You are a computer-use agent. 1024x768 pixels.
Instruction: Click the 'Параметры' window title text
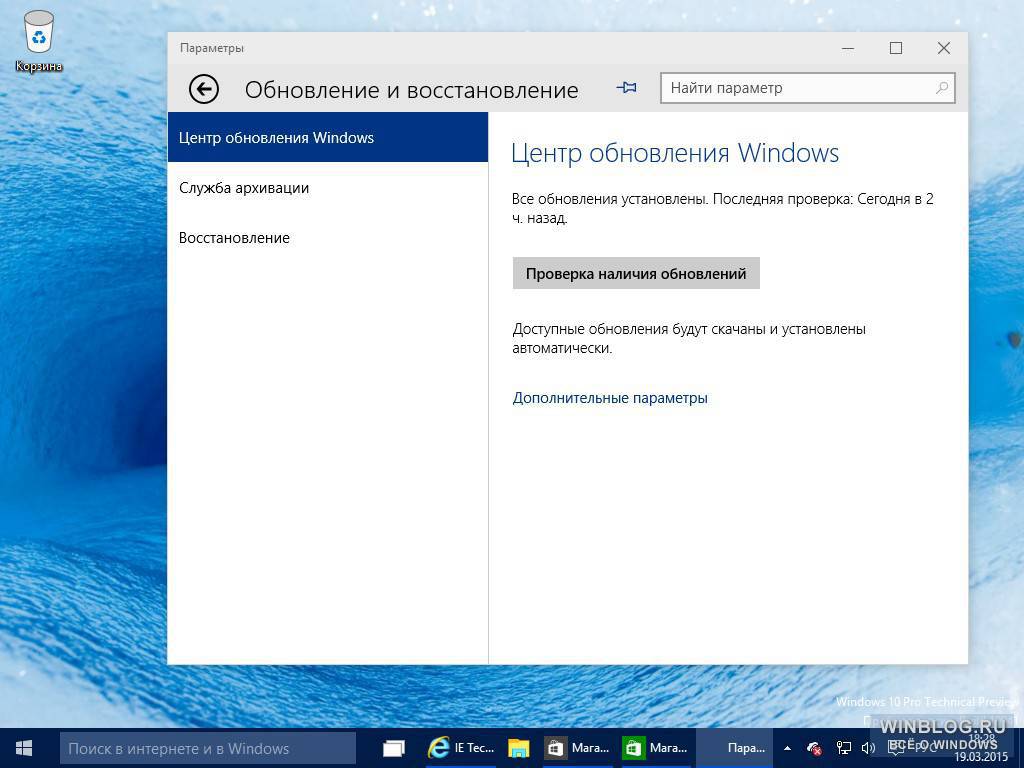pos(212,48)
